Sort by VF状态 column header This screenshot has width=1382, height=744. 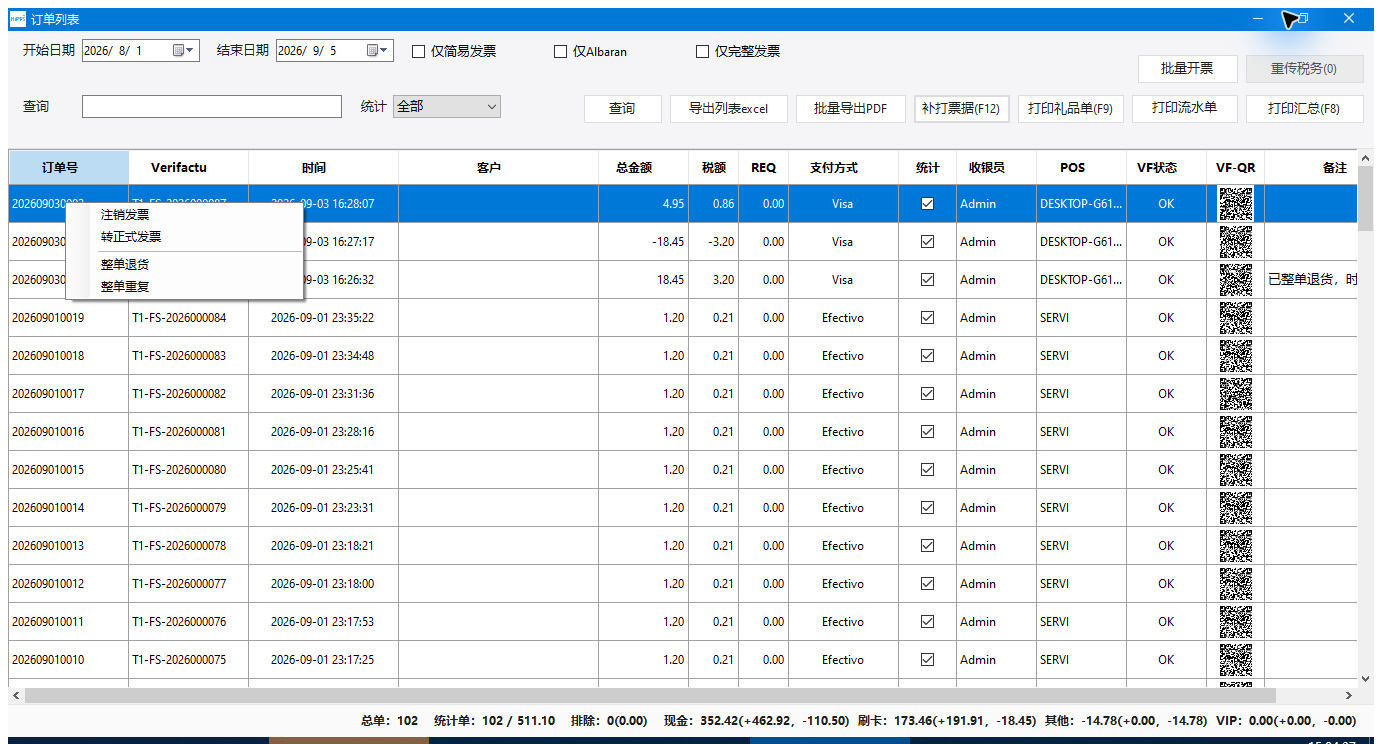1167,168
